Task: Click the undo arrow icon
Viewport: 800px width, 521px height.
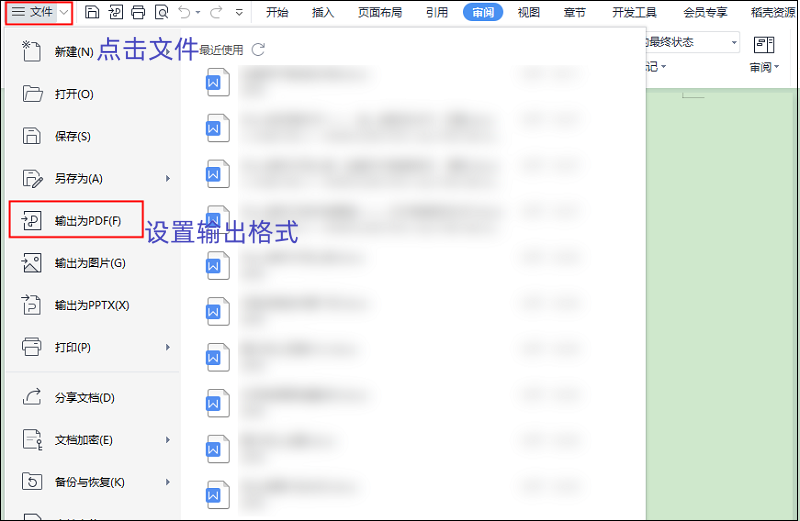Action: point(185,12)
